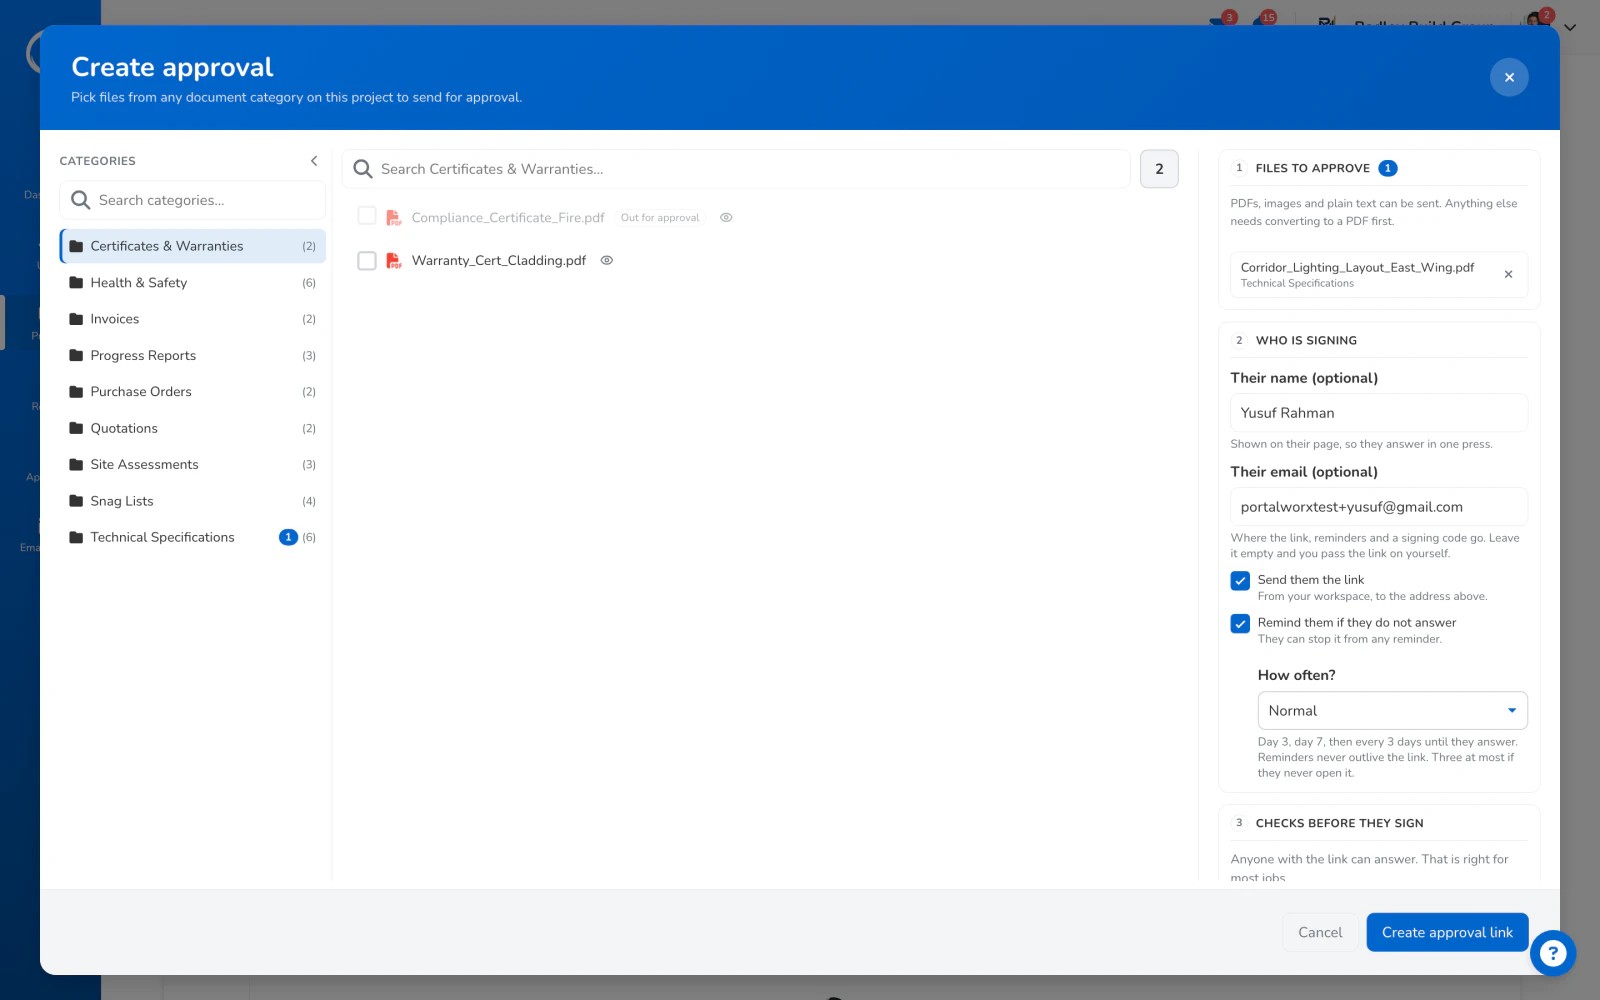Click the Search categories field

point(193,200)
